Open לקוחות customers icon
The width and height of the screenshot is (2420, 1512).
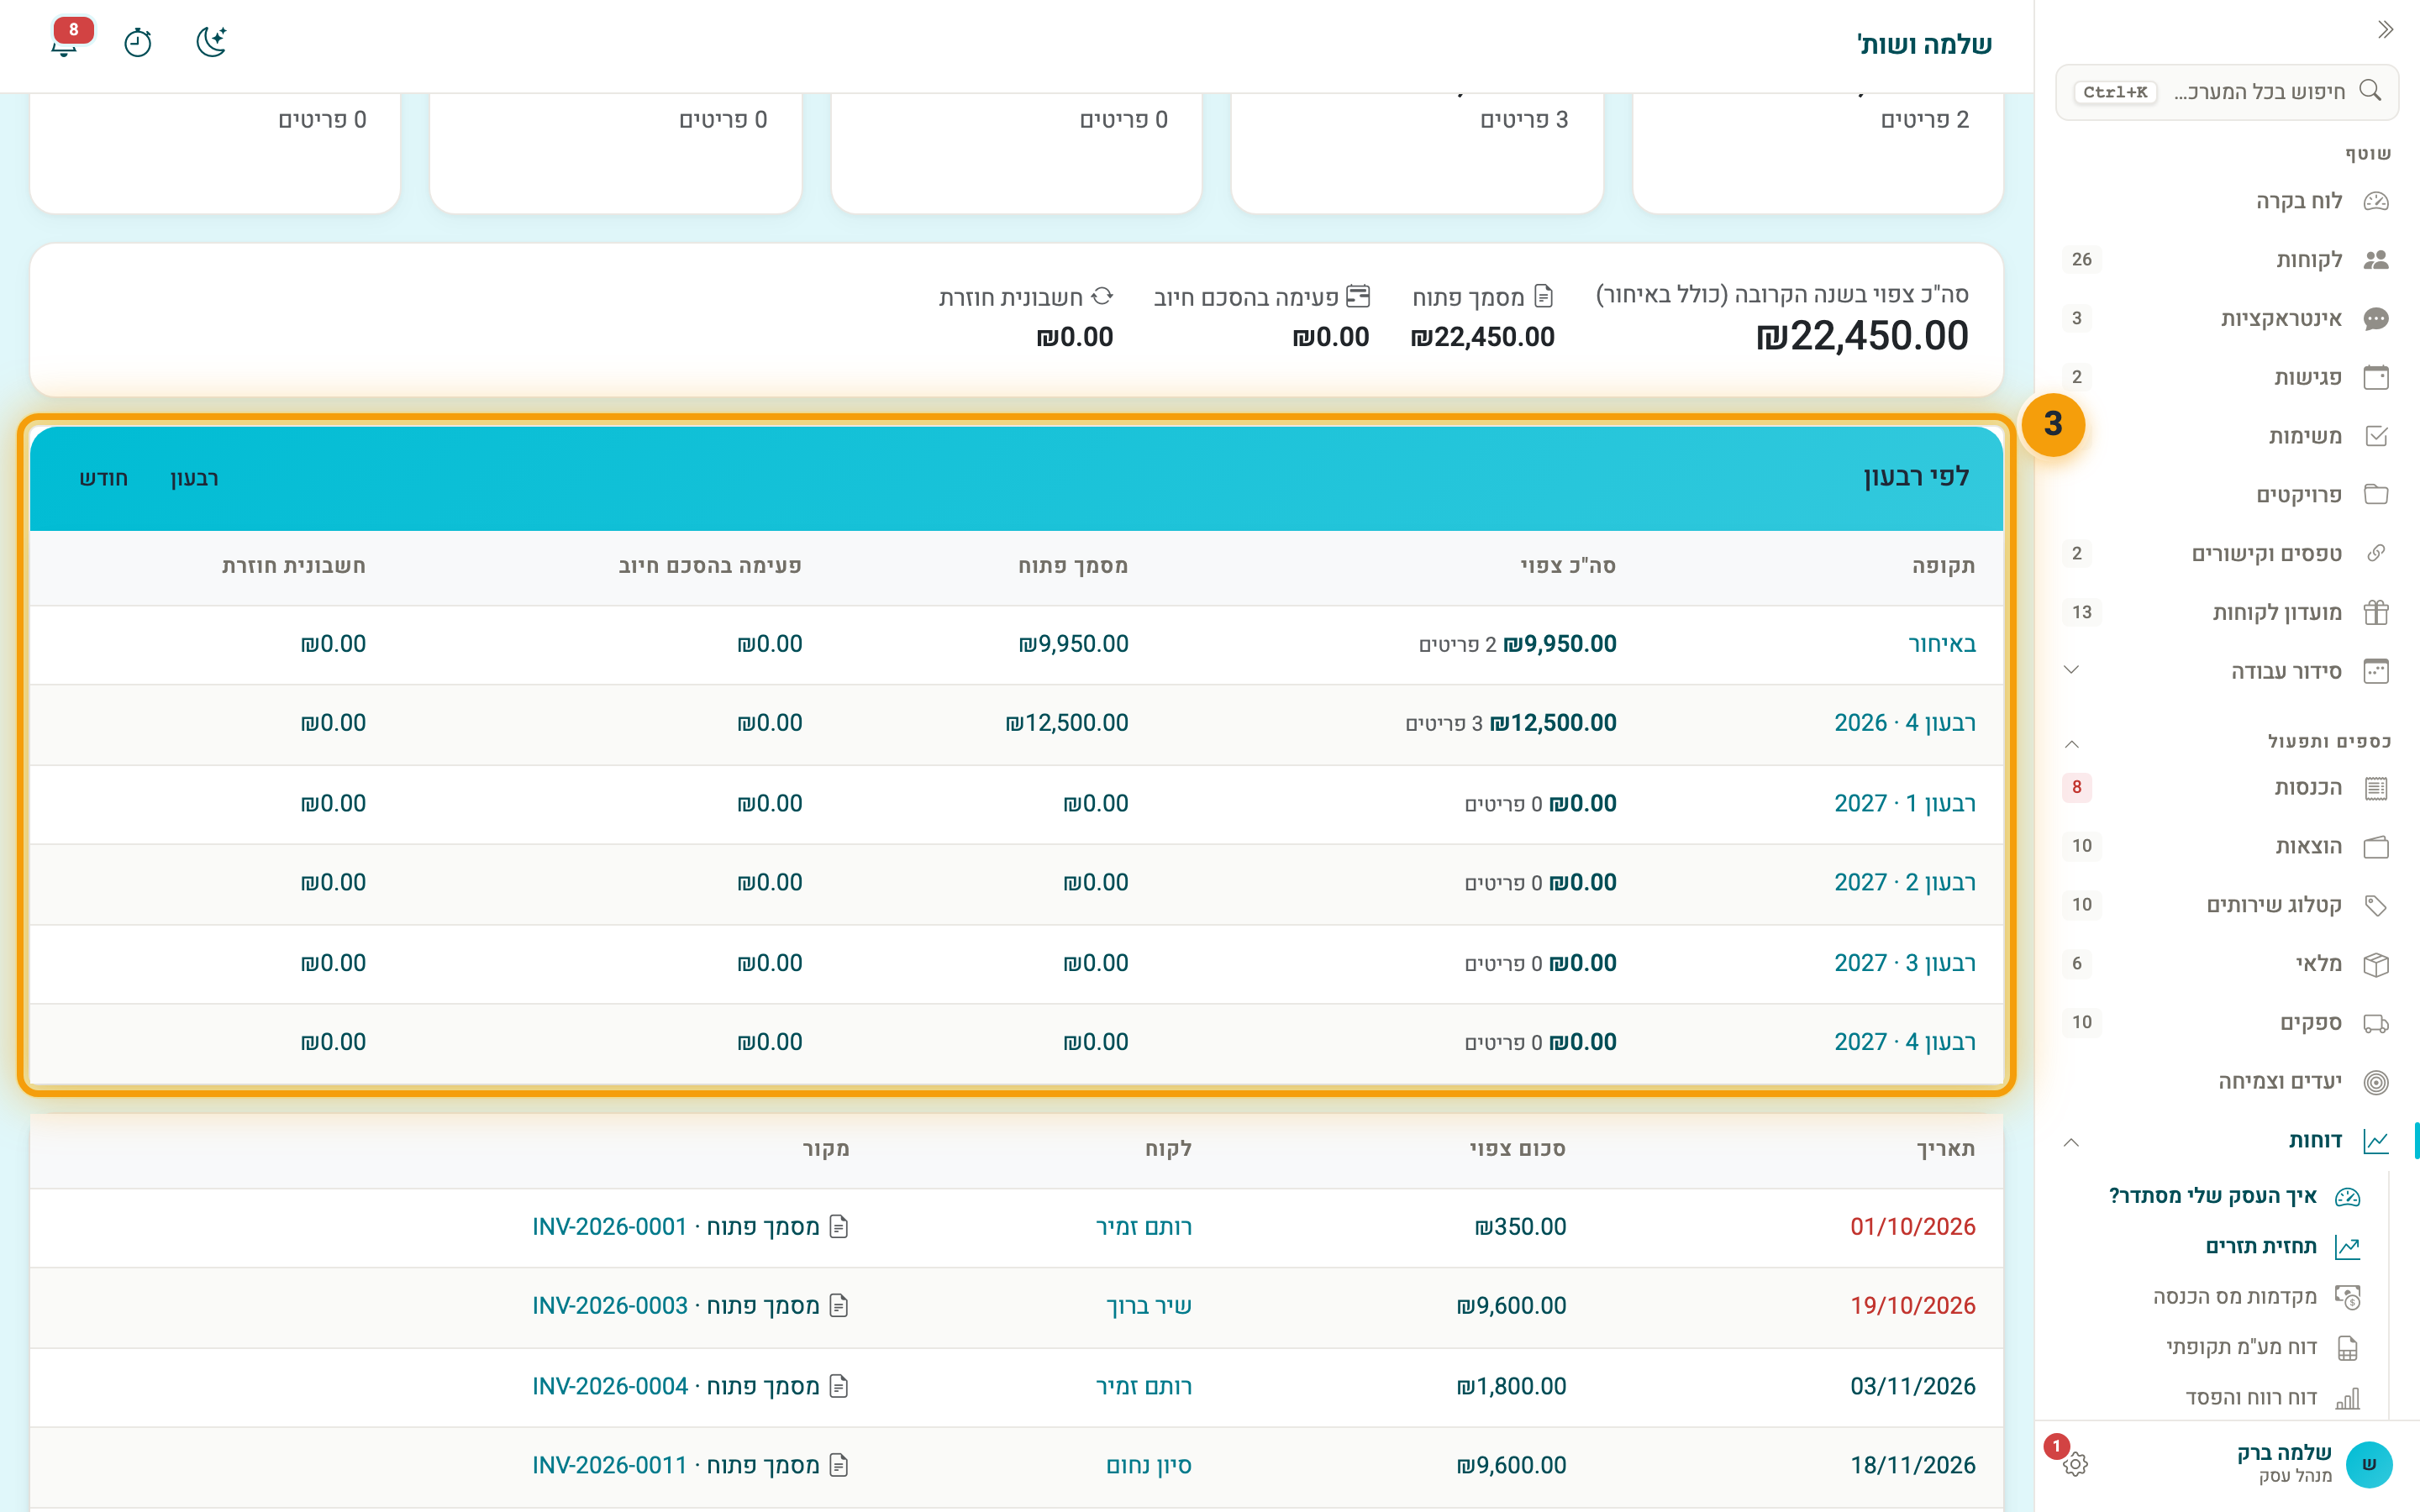pyautogui.click(x=2376, y=260)
